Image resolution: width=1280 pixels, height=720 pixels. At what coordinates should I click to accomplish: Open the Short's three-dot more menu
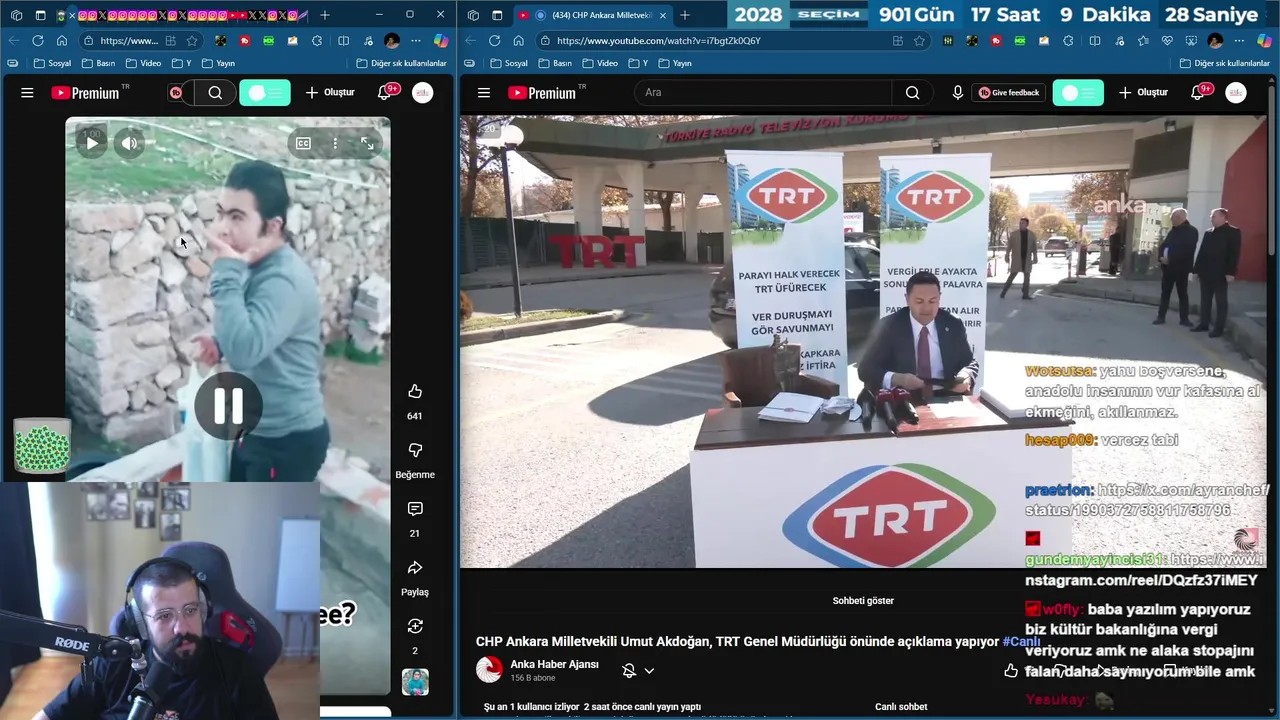335,143
